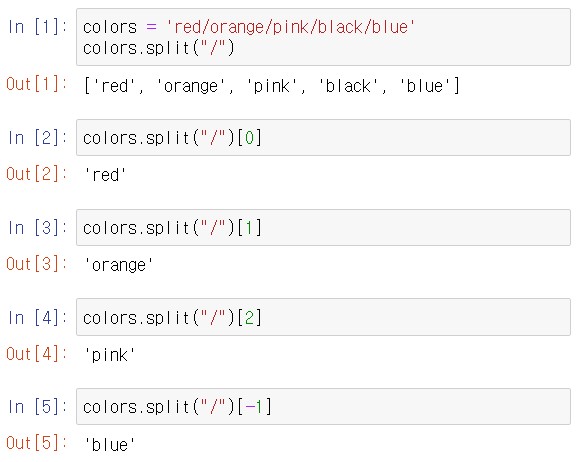
Task: Select the In [2] prompt label
Action: (38, 138)
